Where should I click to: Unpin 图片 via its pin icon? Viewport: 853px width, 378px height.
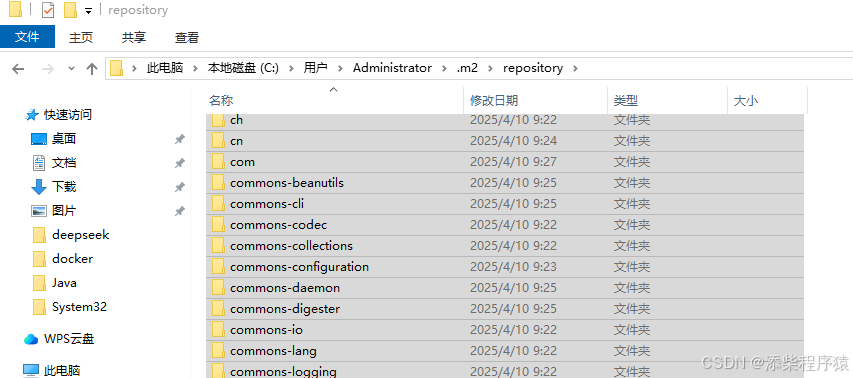pyautogui.click(x=179, y=211)
